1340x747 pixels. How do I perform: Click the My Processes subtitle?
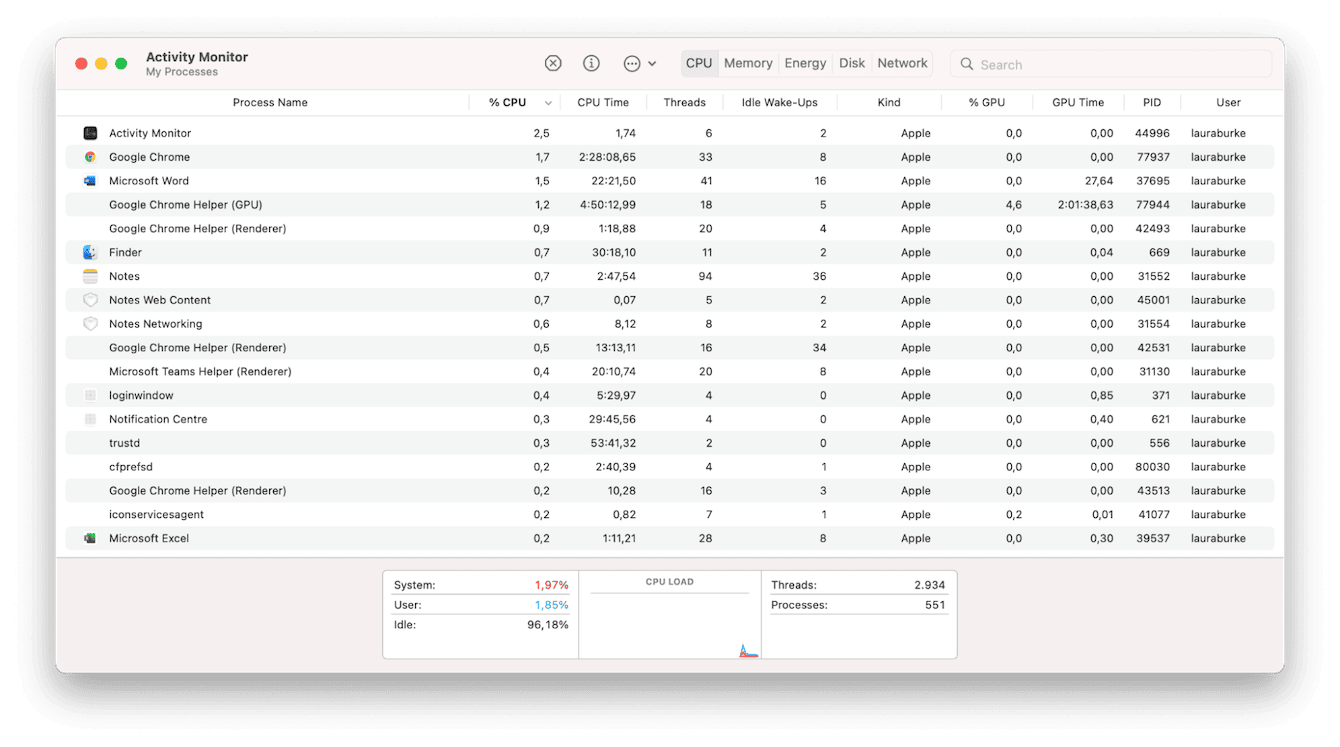(182, 72)
